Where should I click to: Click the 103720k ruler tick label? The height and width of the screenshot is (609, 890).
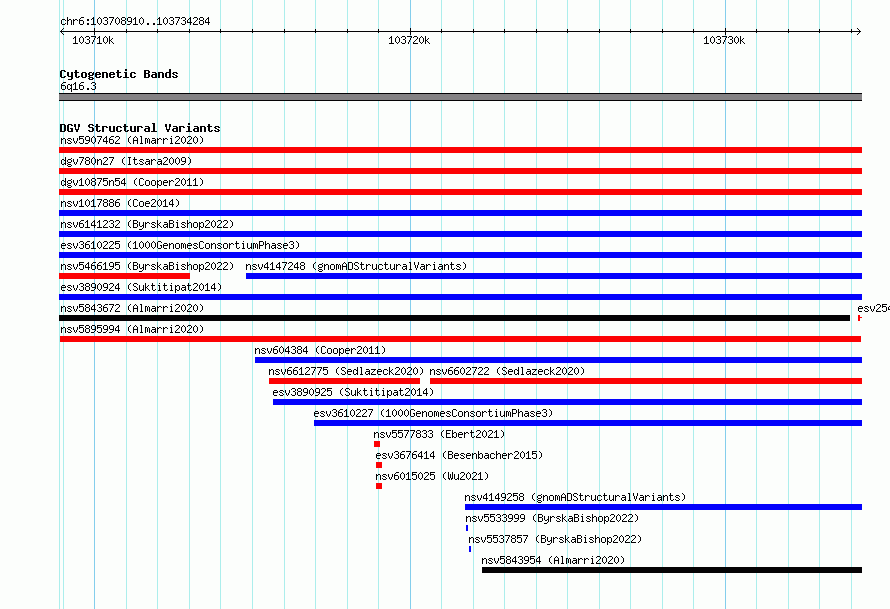point(409,40)
